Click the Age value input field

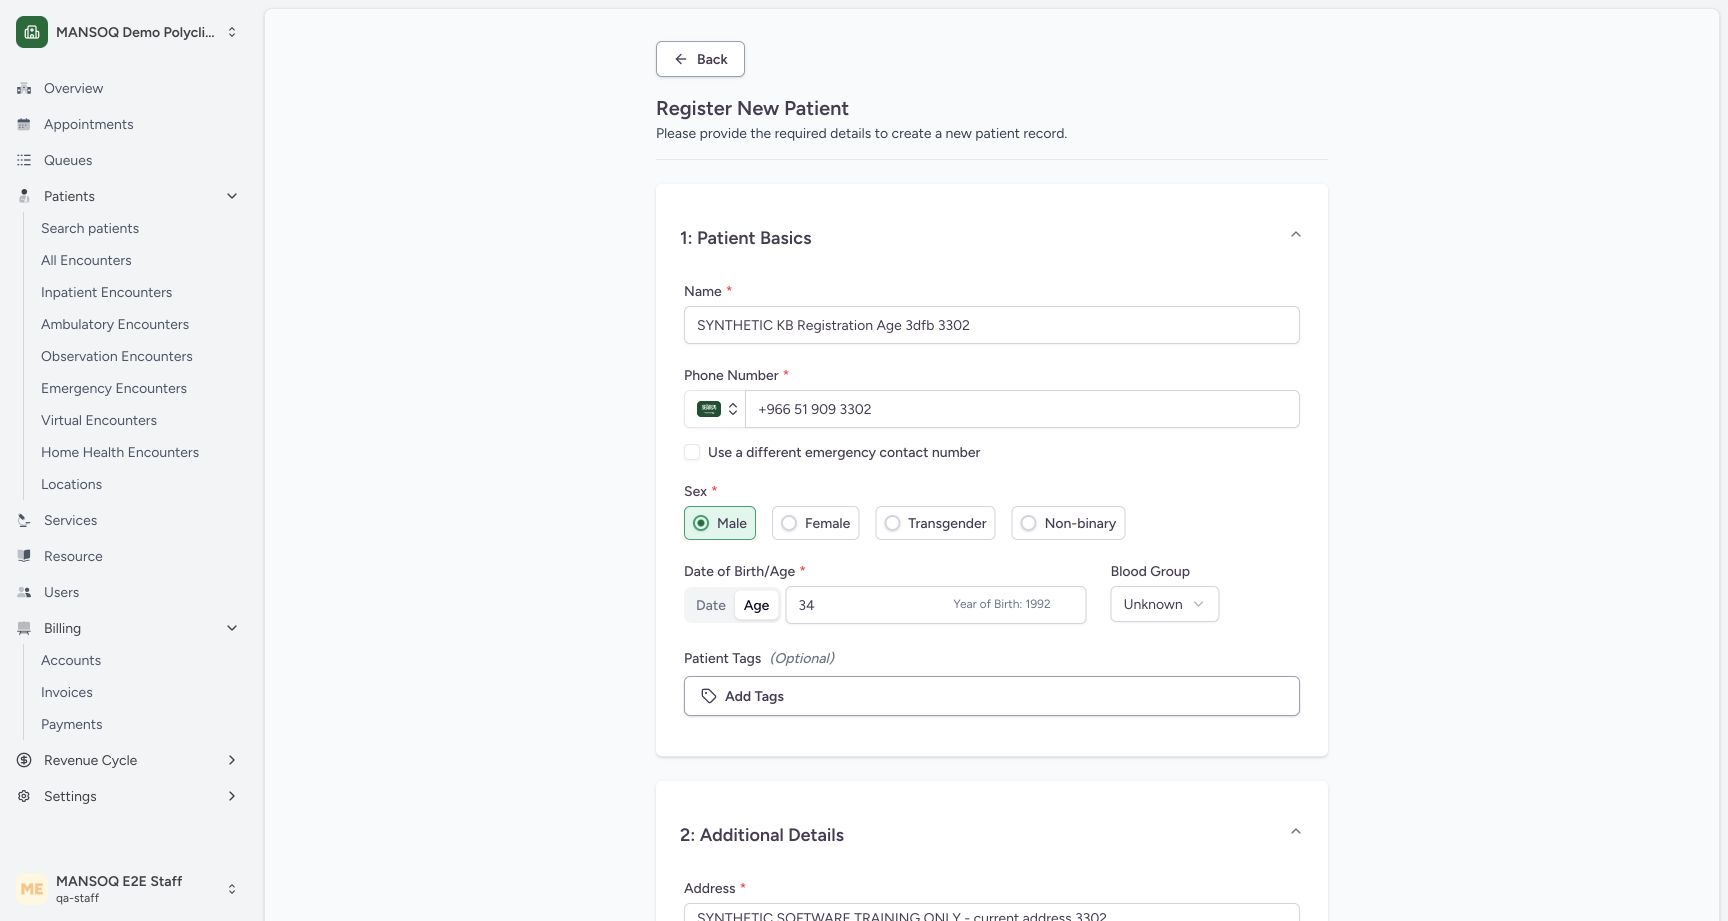click(936, 605)
